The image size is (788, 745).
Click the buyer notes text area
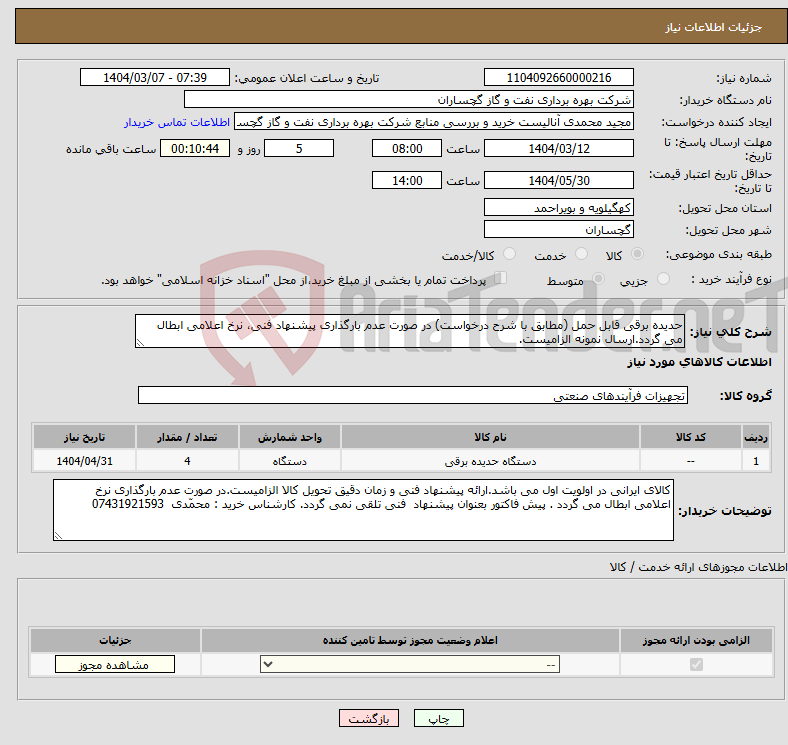click(363, 510)
